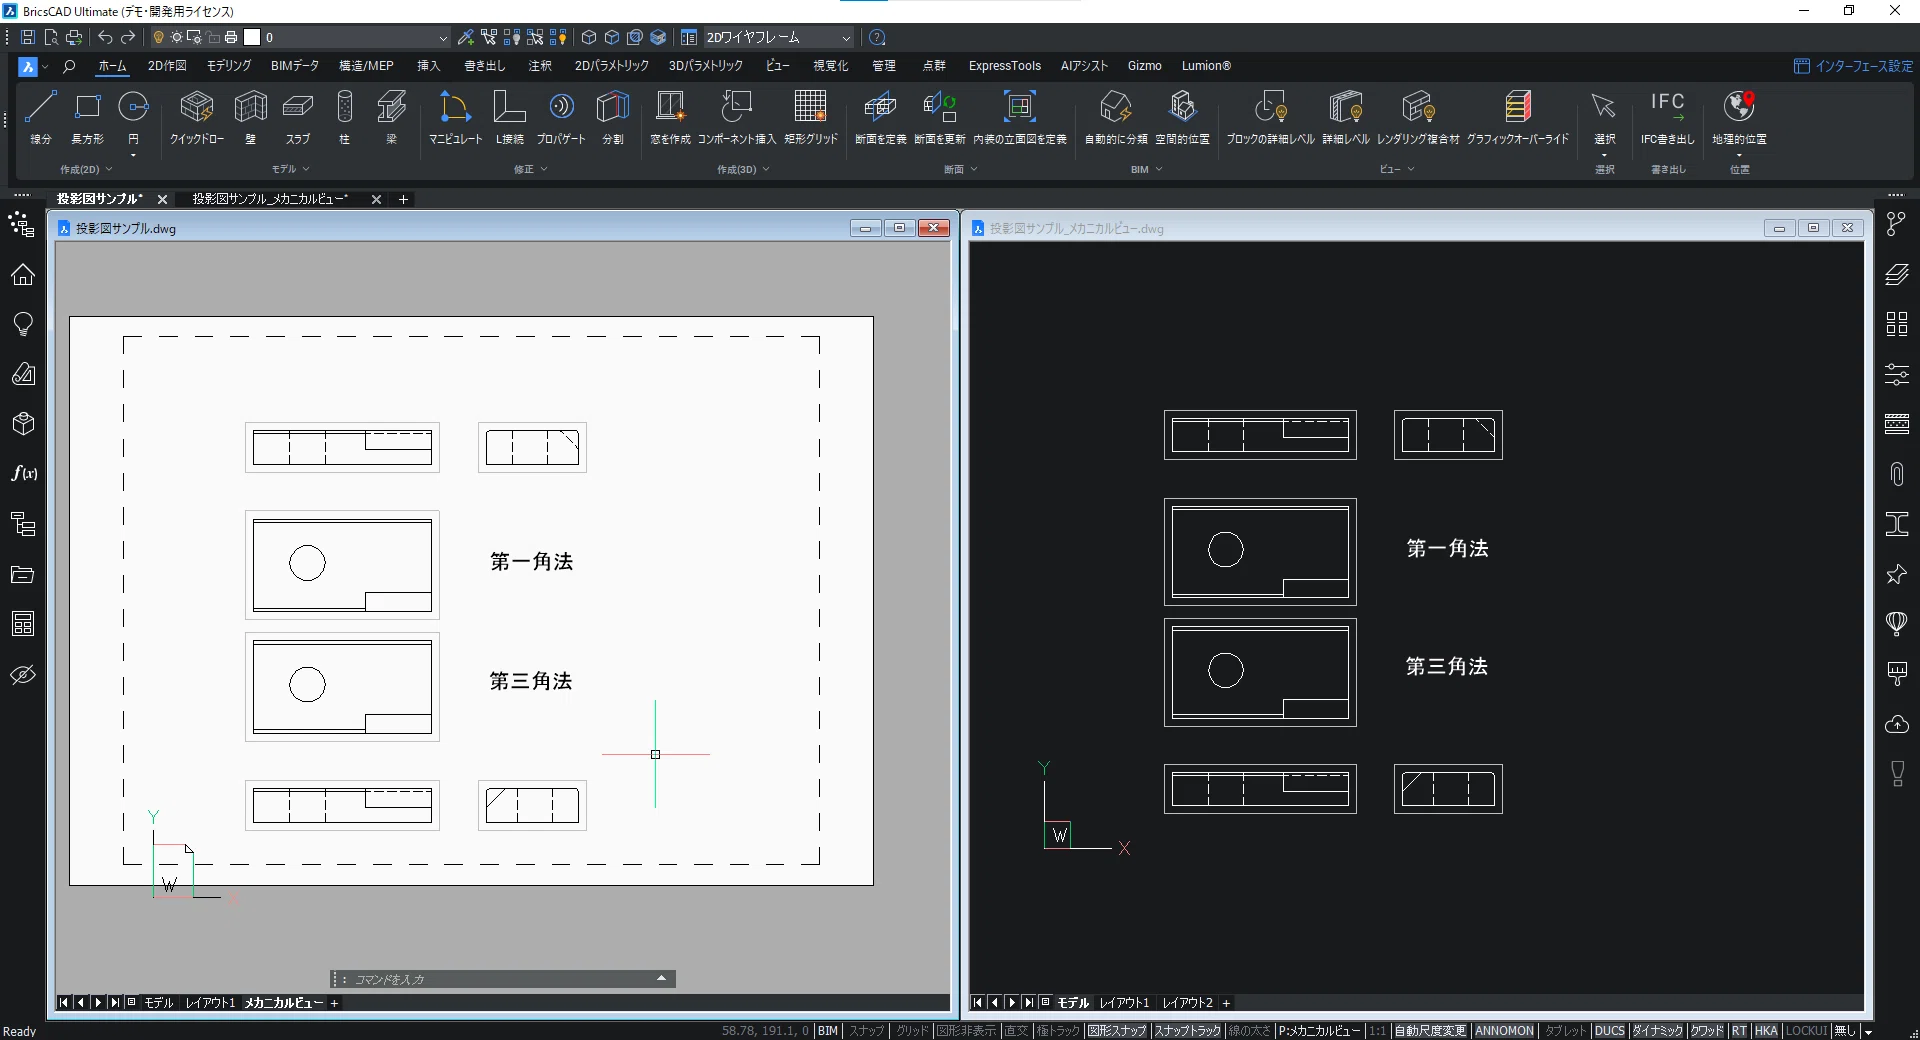This screenshot has width=1920, height=1040.
Task: Toggle 極トラック in the status bar
Action: coord(1057,1031)
